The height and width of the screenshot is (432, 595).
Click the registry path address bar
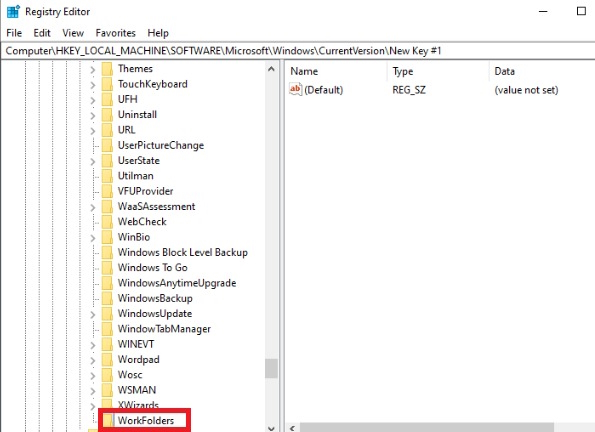(298, 51)
